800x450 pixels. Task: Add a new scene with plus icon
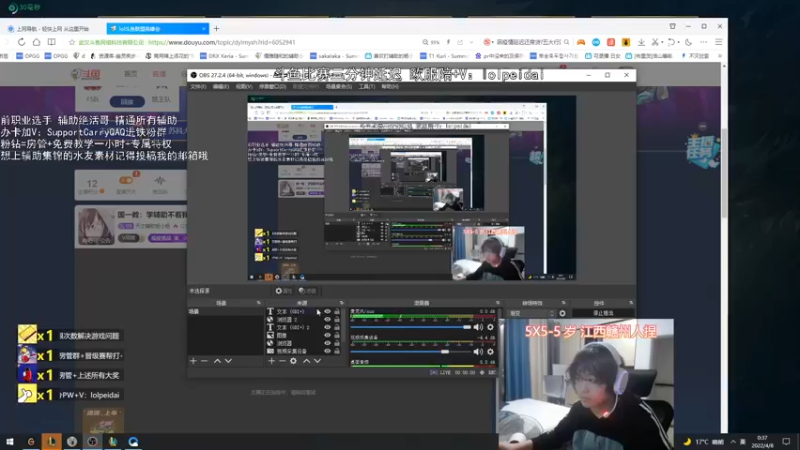tap(193, 361)
